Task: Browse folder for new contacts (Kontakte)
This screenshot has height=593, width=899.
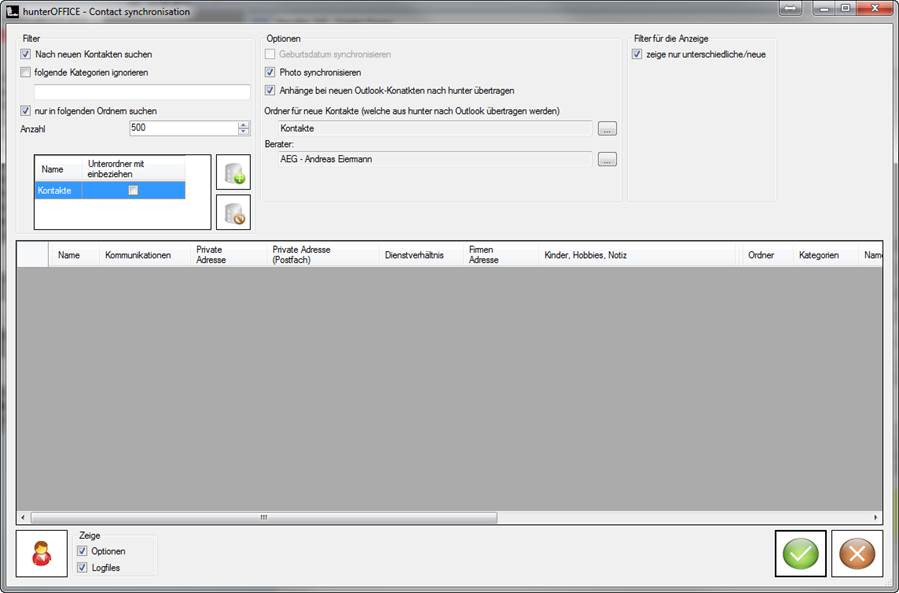Action: pos(607,129)
